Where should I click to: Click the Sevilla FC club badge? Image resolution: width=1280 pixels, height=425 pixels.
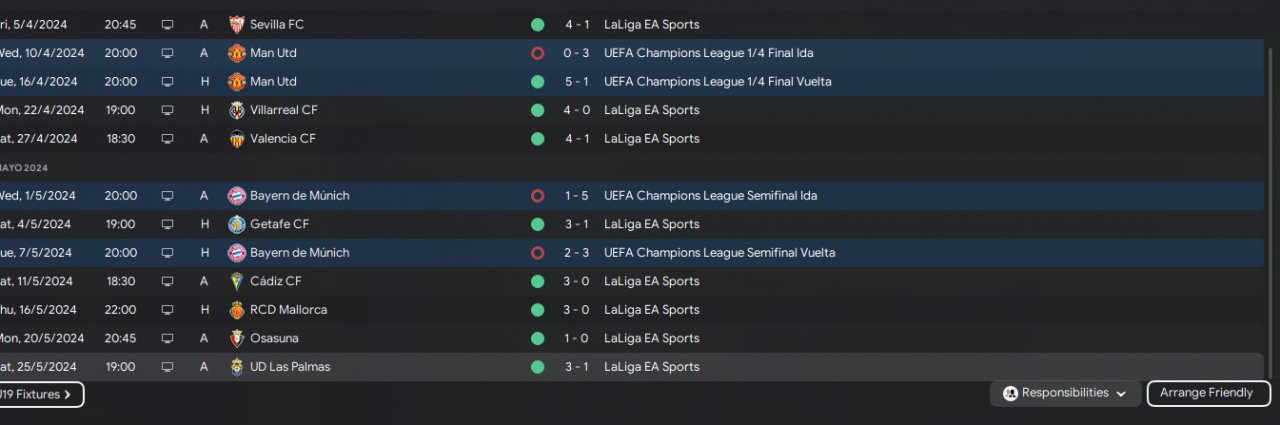(237, 25)
